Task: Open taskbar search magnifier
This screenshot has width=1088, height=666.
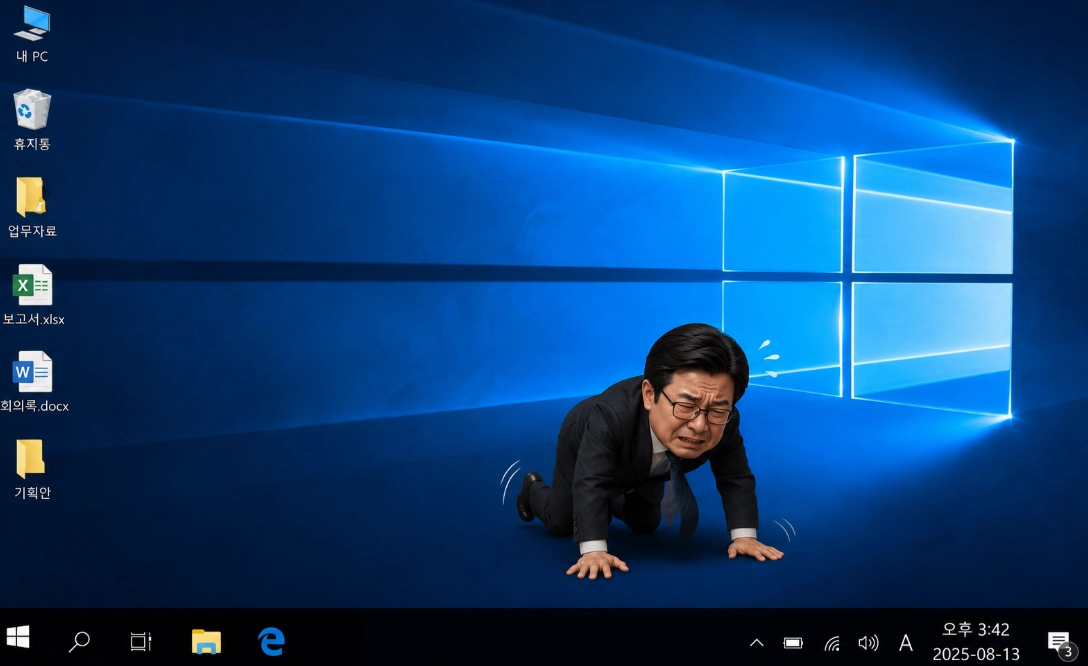Action: (79, 641)
